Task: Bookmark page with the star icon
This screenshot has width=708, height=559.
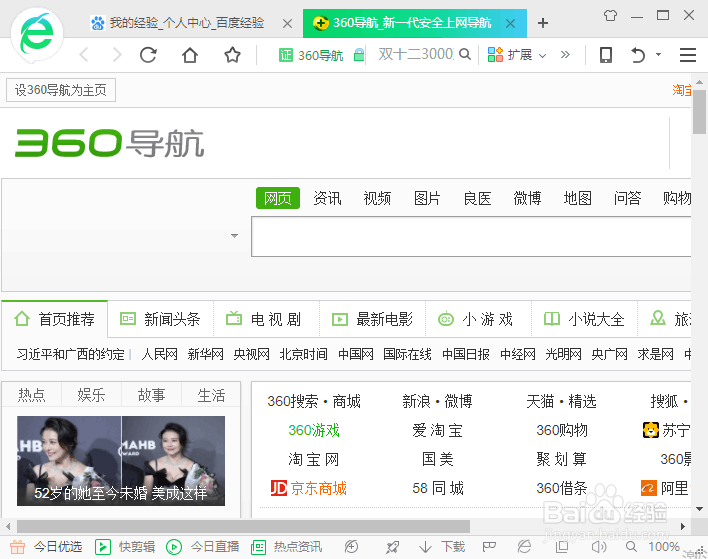Action: click(233, 55)
